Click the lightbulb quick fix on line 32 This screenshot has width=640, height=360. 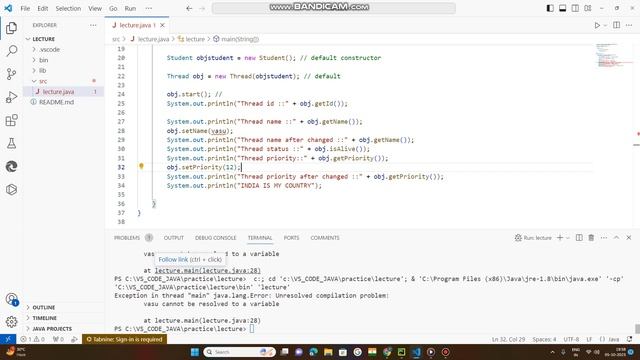click(x=141, y=166)
